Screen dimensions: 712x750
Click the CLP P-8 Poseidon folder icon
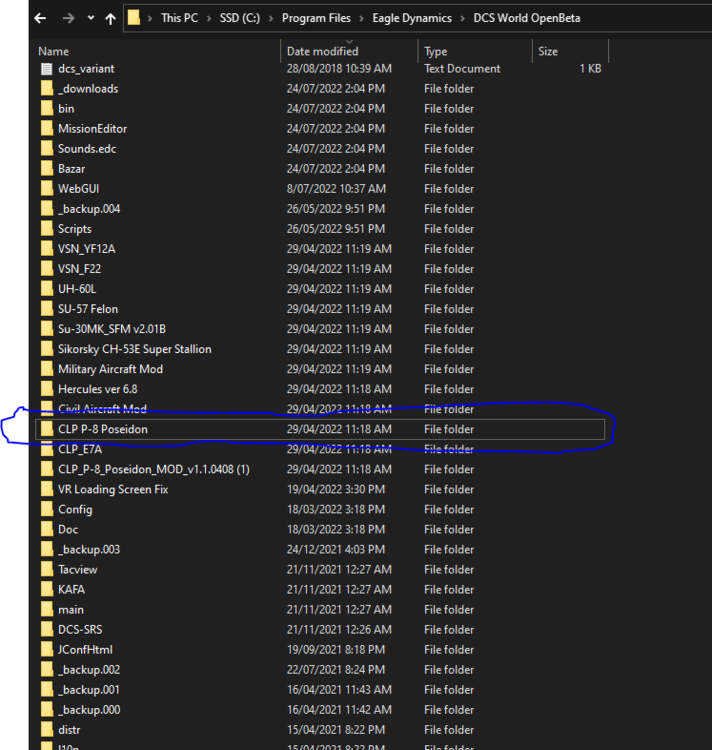(46, 429)
